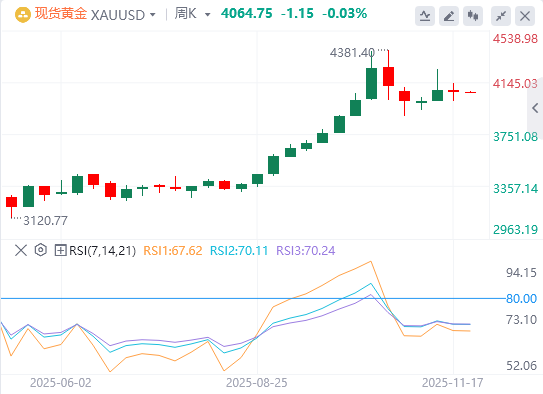Toggle the RSI2 cyan line legend

point(239,250)
